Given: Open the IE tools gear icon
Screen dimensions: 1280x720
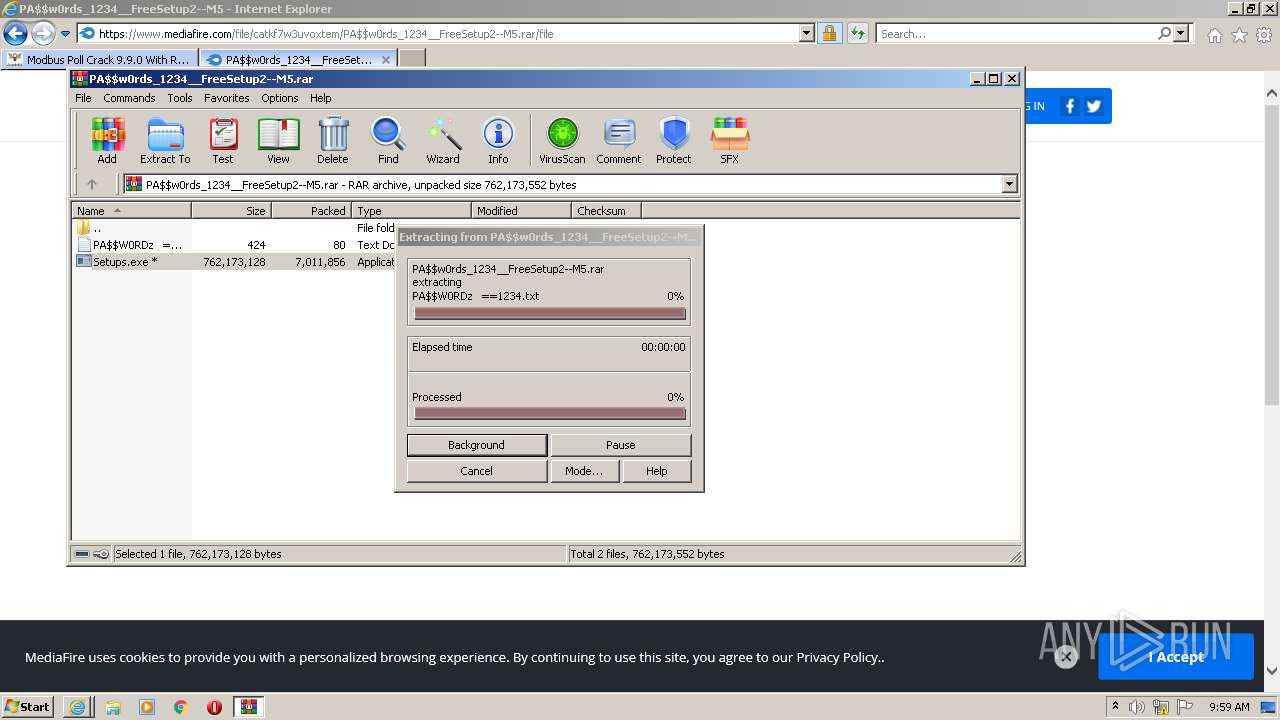Looking at the screenshot, I should pyautogui.click(x=1264, y=35).
